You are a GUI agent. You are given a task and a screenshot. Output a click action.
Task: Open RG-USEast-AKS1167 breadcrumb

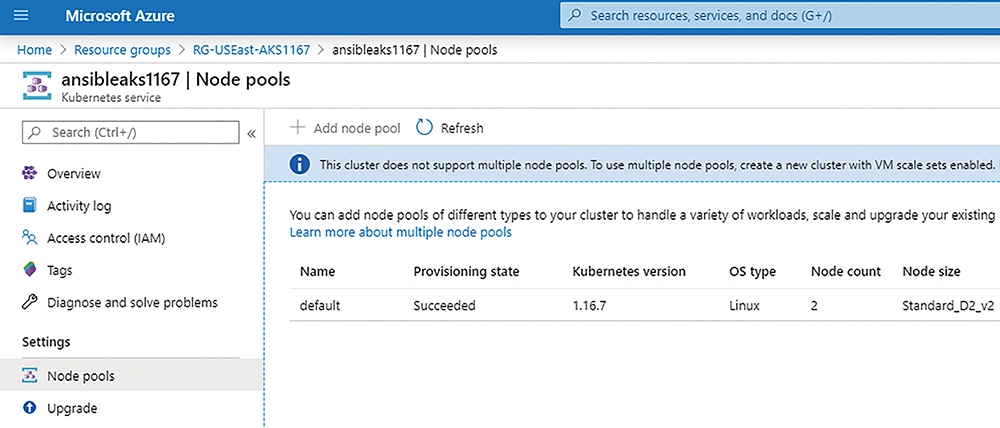tap(251, 50)
